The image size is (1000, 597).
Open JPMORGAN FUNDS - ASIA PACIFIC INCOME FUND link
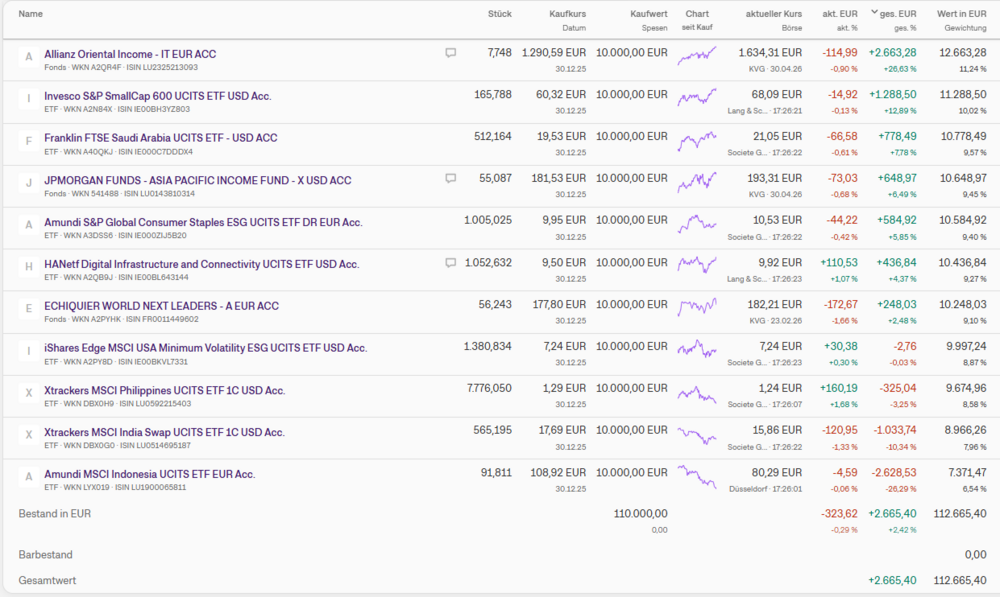(x=198, y=181)
